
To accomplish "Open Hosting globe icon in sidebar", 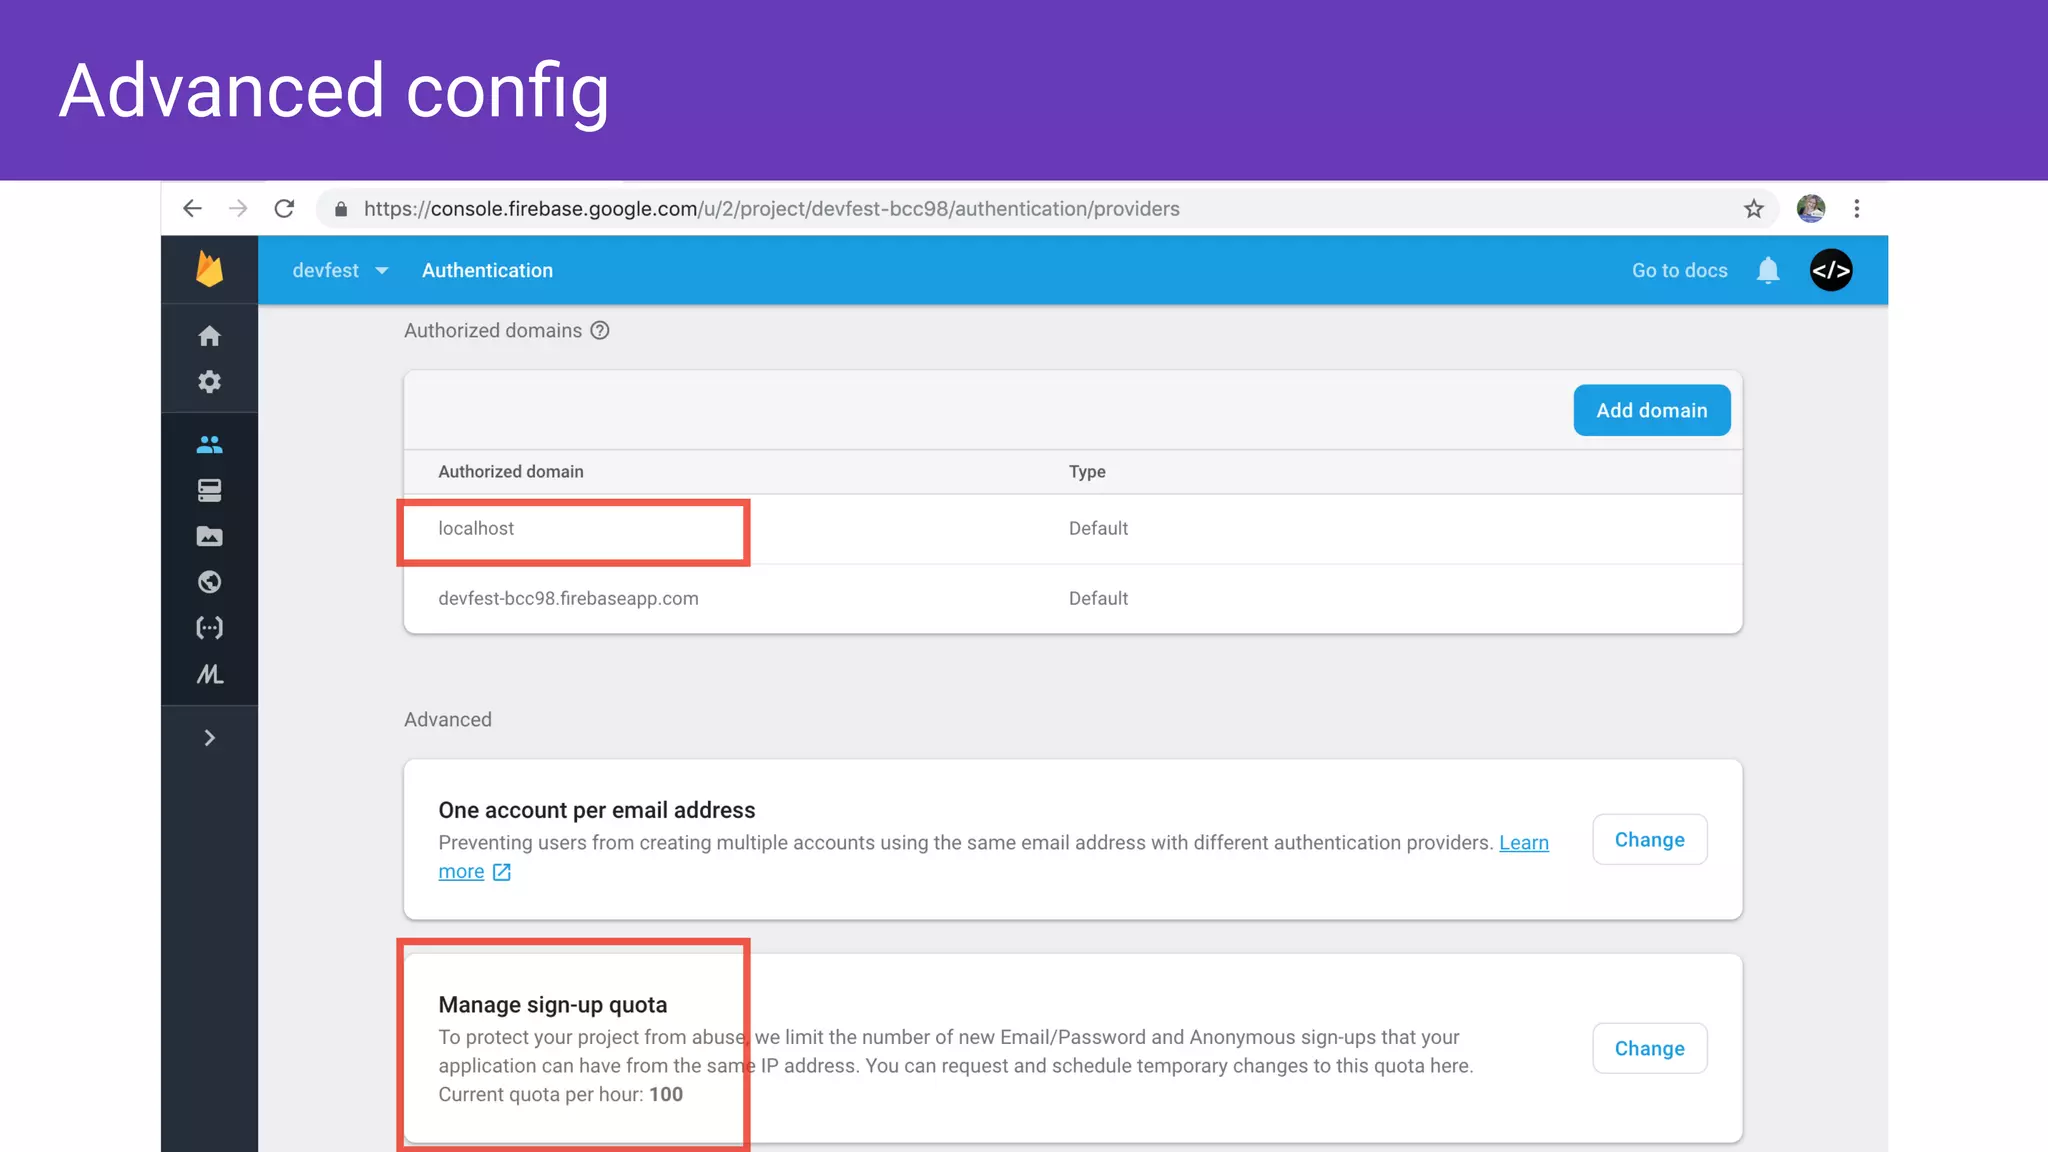I will coord(209,582).
